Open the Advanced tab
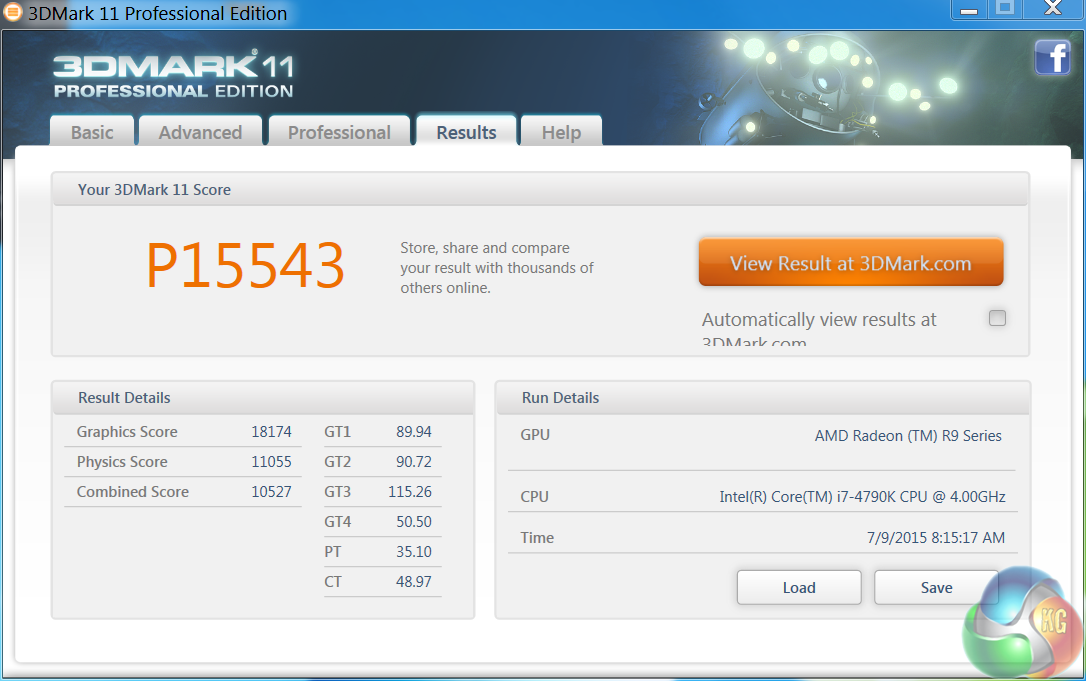This screenshot has height=681, width=1086. click(200, 132)
